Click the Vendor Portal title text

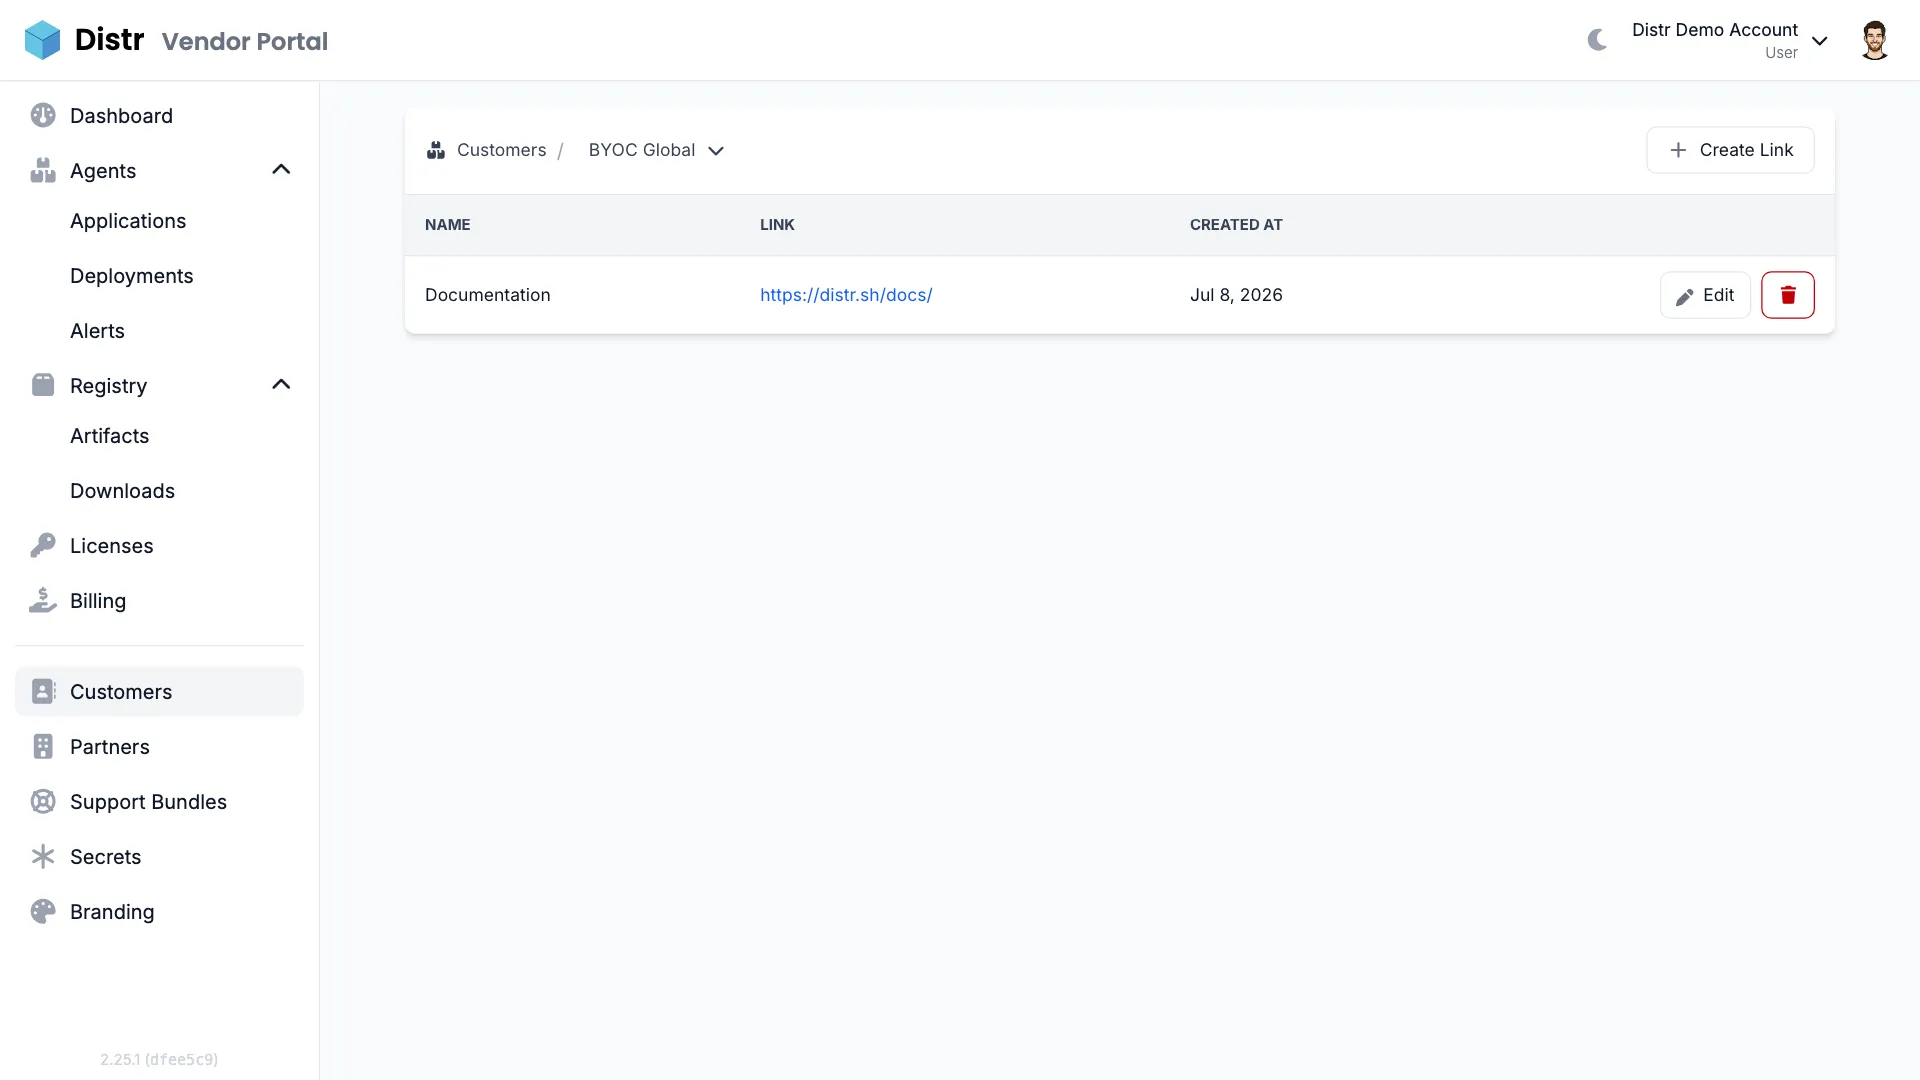(245, 41)
